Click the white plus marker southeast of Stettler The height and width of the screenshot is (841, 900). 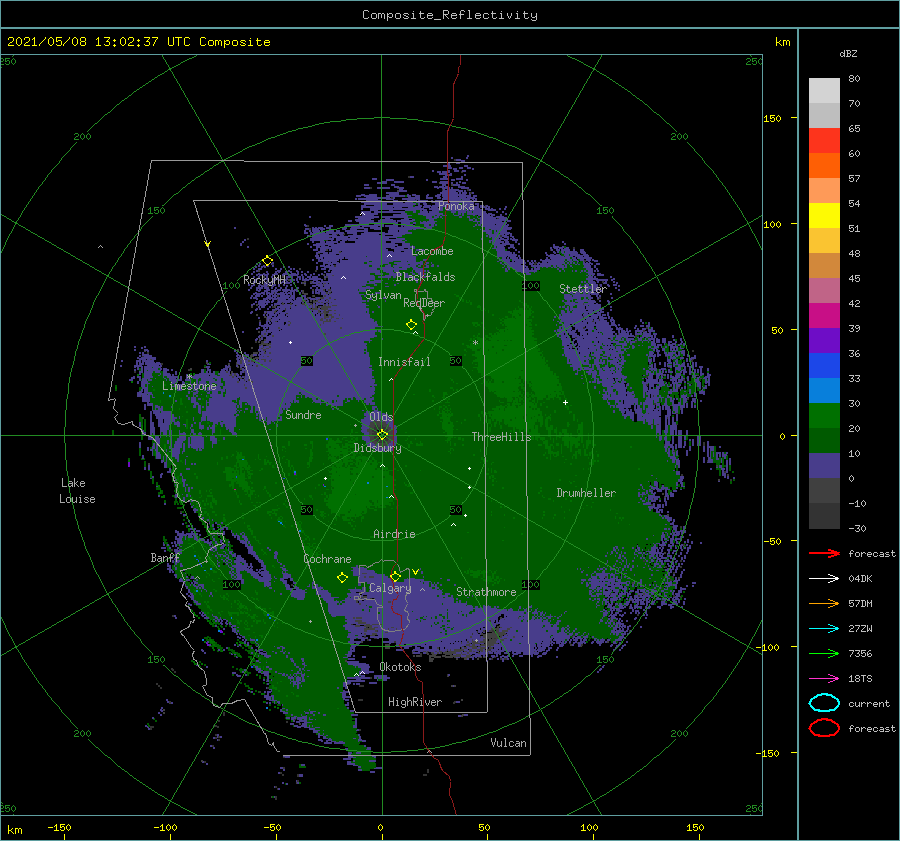tap(565, 402)
